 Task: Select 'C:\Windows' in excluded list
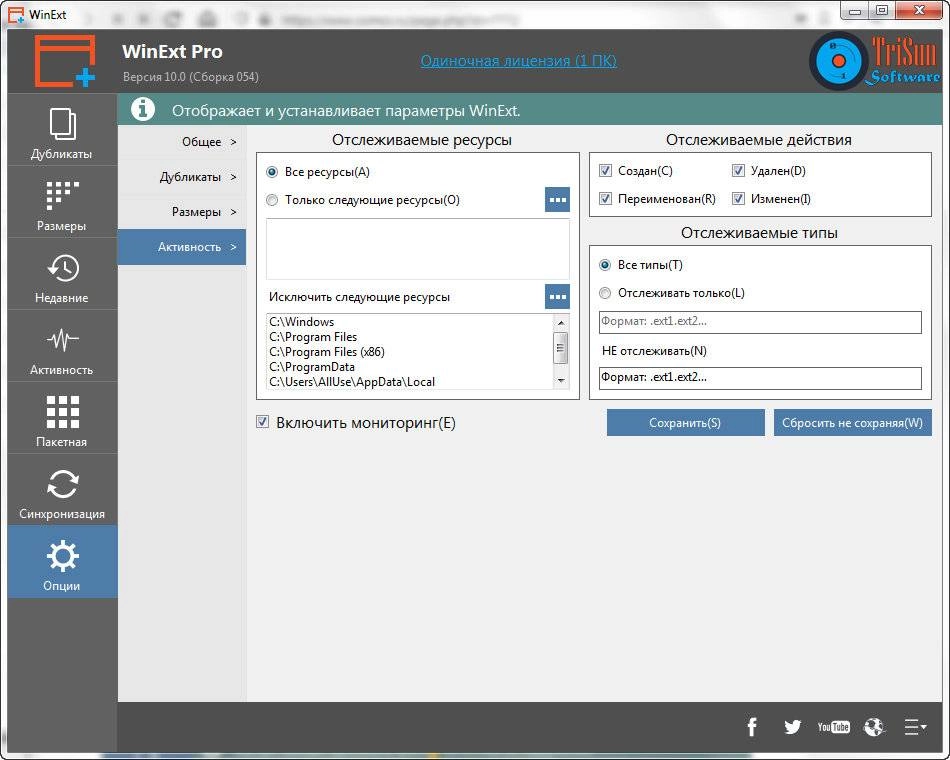click(x=302, y=322)
